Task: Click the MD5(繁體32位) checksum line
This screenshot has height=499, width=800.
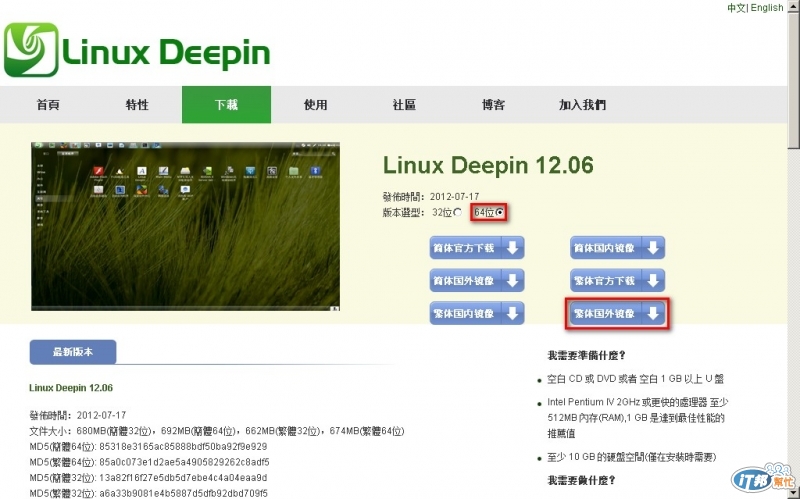Action: point(148,493)
